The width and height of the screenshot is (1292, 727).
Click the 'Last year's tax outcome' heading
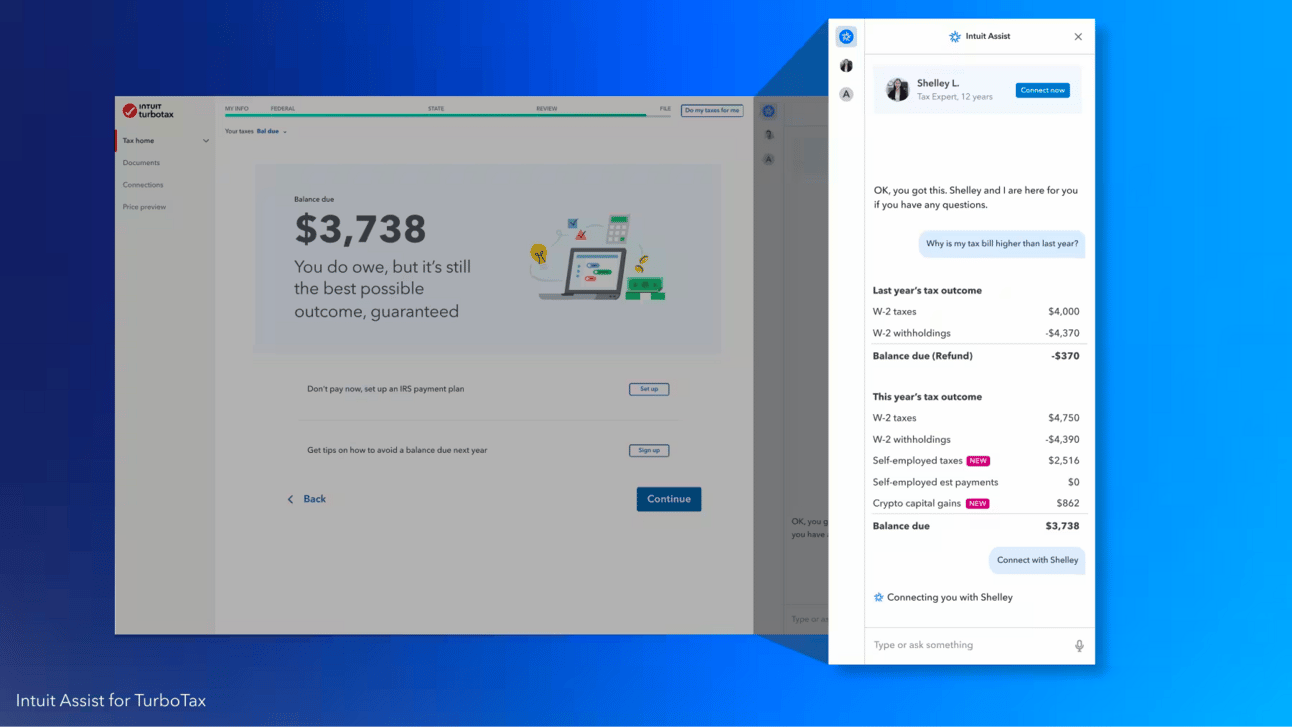[927, 291]
